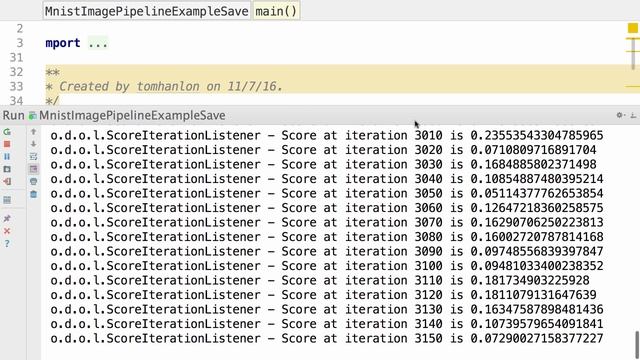640x360 pixels.
Task: Expand the folded import statements
Action: tap(98, 43)
